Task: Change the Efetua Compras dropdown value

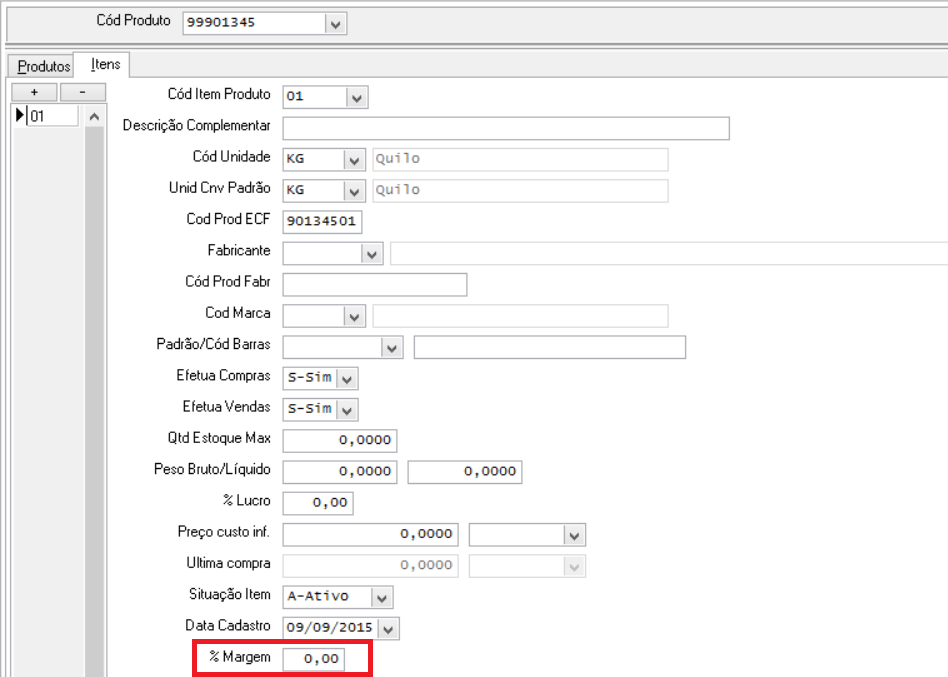Action: [347, 379]
